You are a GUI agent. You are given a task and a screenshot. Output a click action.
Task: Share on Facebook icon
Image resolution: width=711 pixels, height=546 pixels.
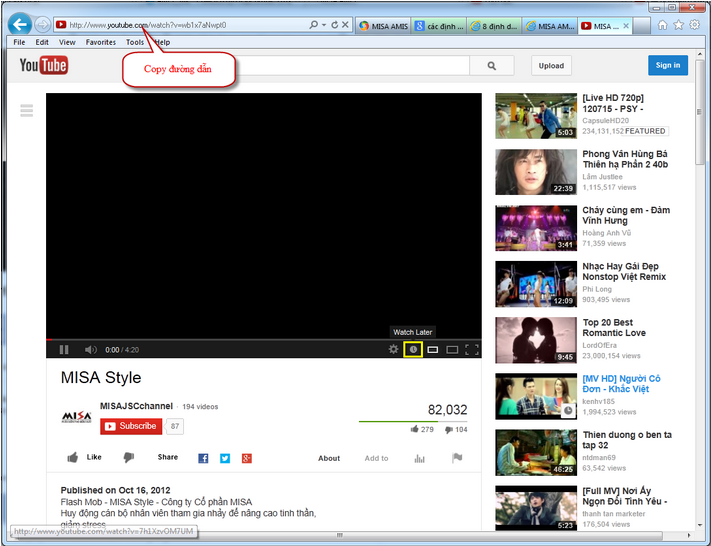click(203, 458)
